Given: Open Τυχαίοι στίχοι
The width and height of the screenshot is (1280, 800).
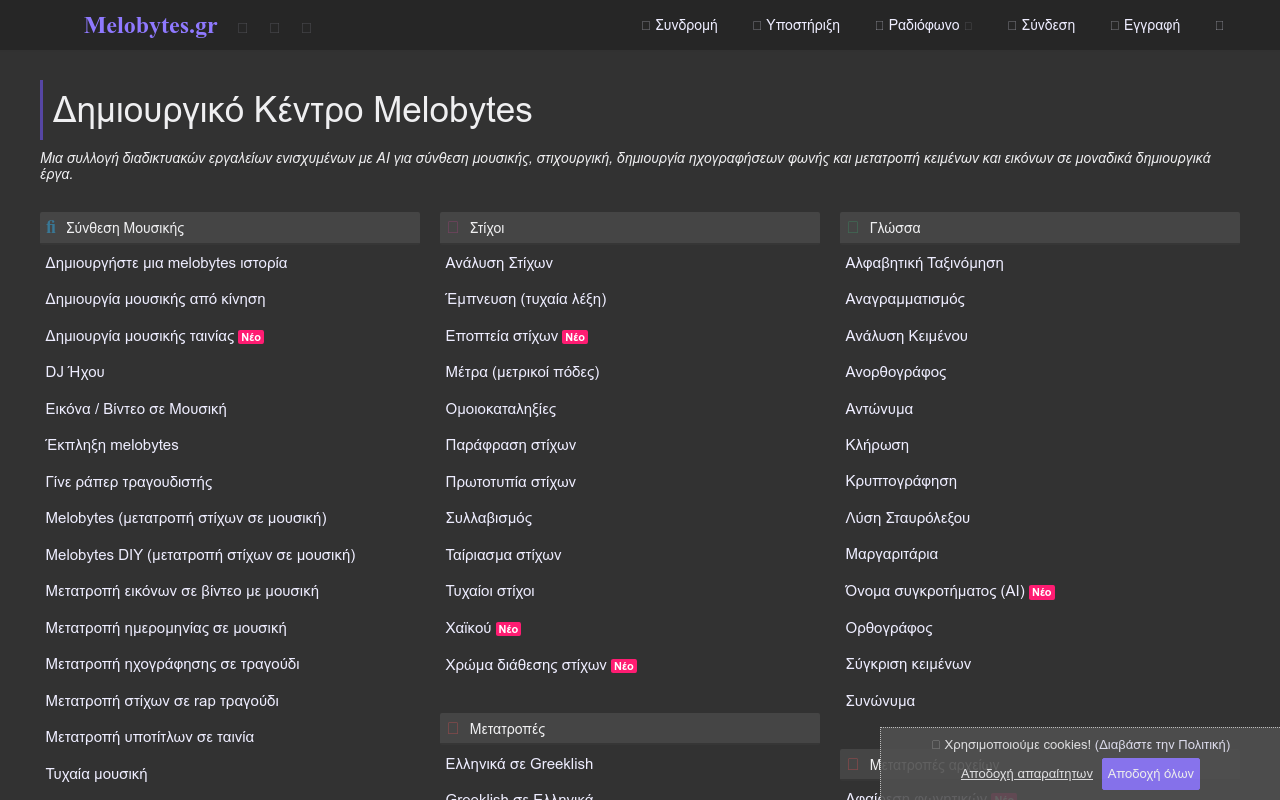Looking at the screenshot, I should [x=490, y=591].
